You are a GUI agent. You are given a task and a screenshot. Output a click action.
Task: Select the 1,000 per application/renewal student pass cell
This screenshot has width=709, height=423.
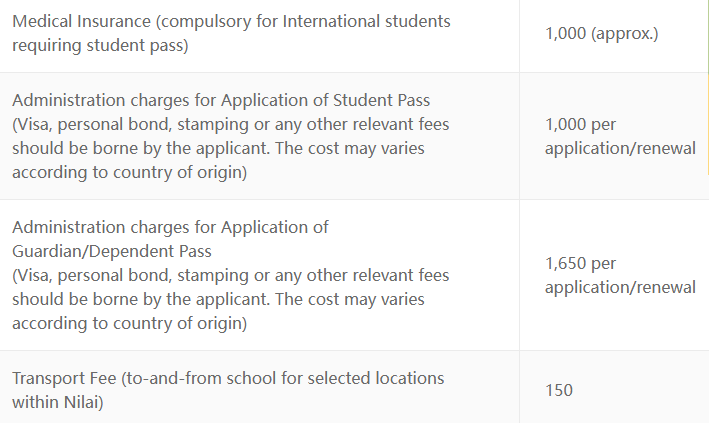coord(620,136)
